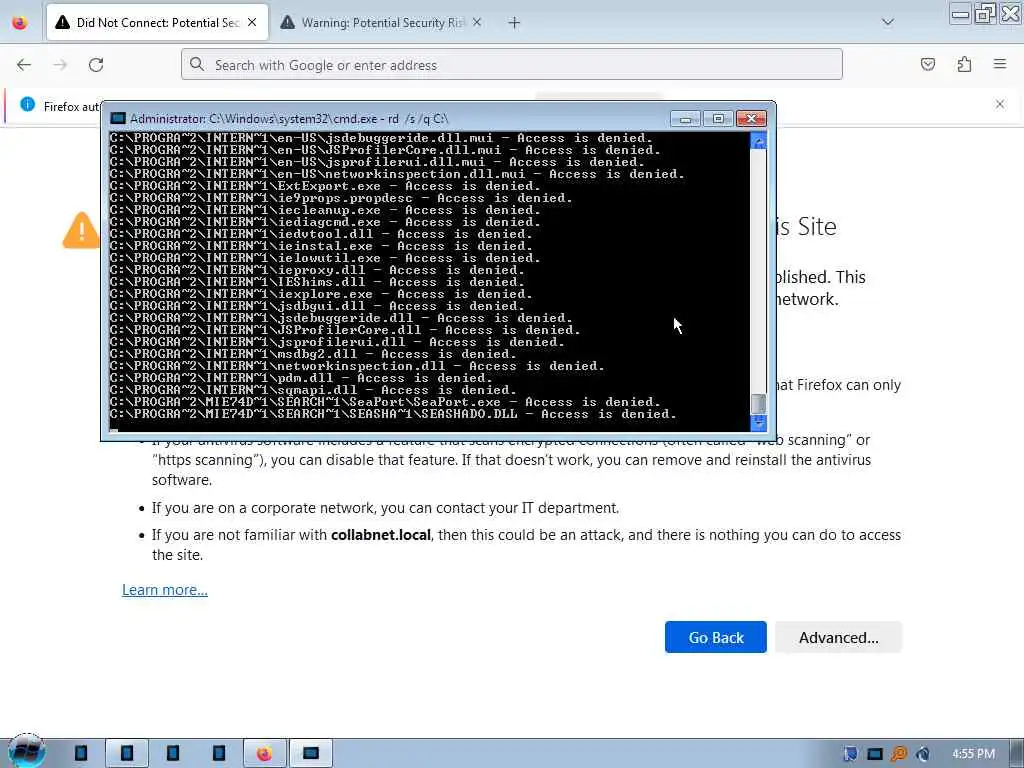
Task: Restore down the Firefox window
Action: 985,13
